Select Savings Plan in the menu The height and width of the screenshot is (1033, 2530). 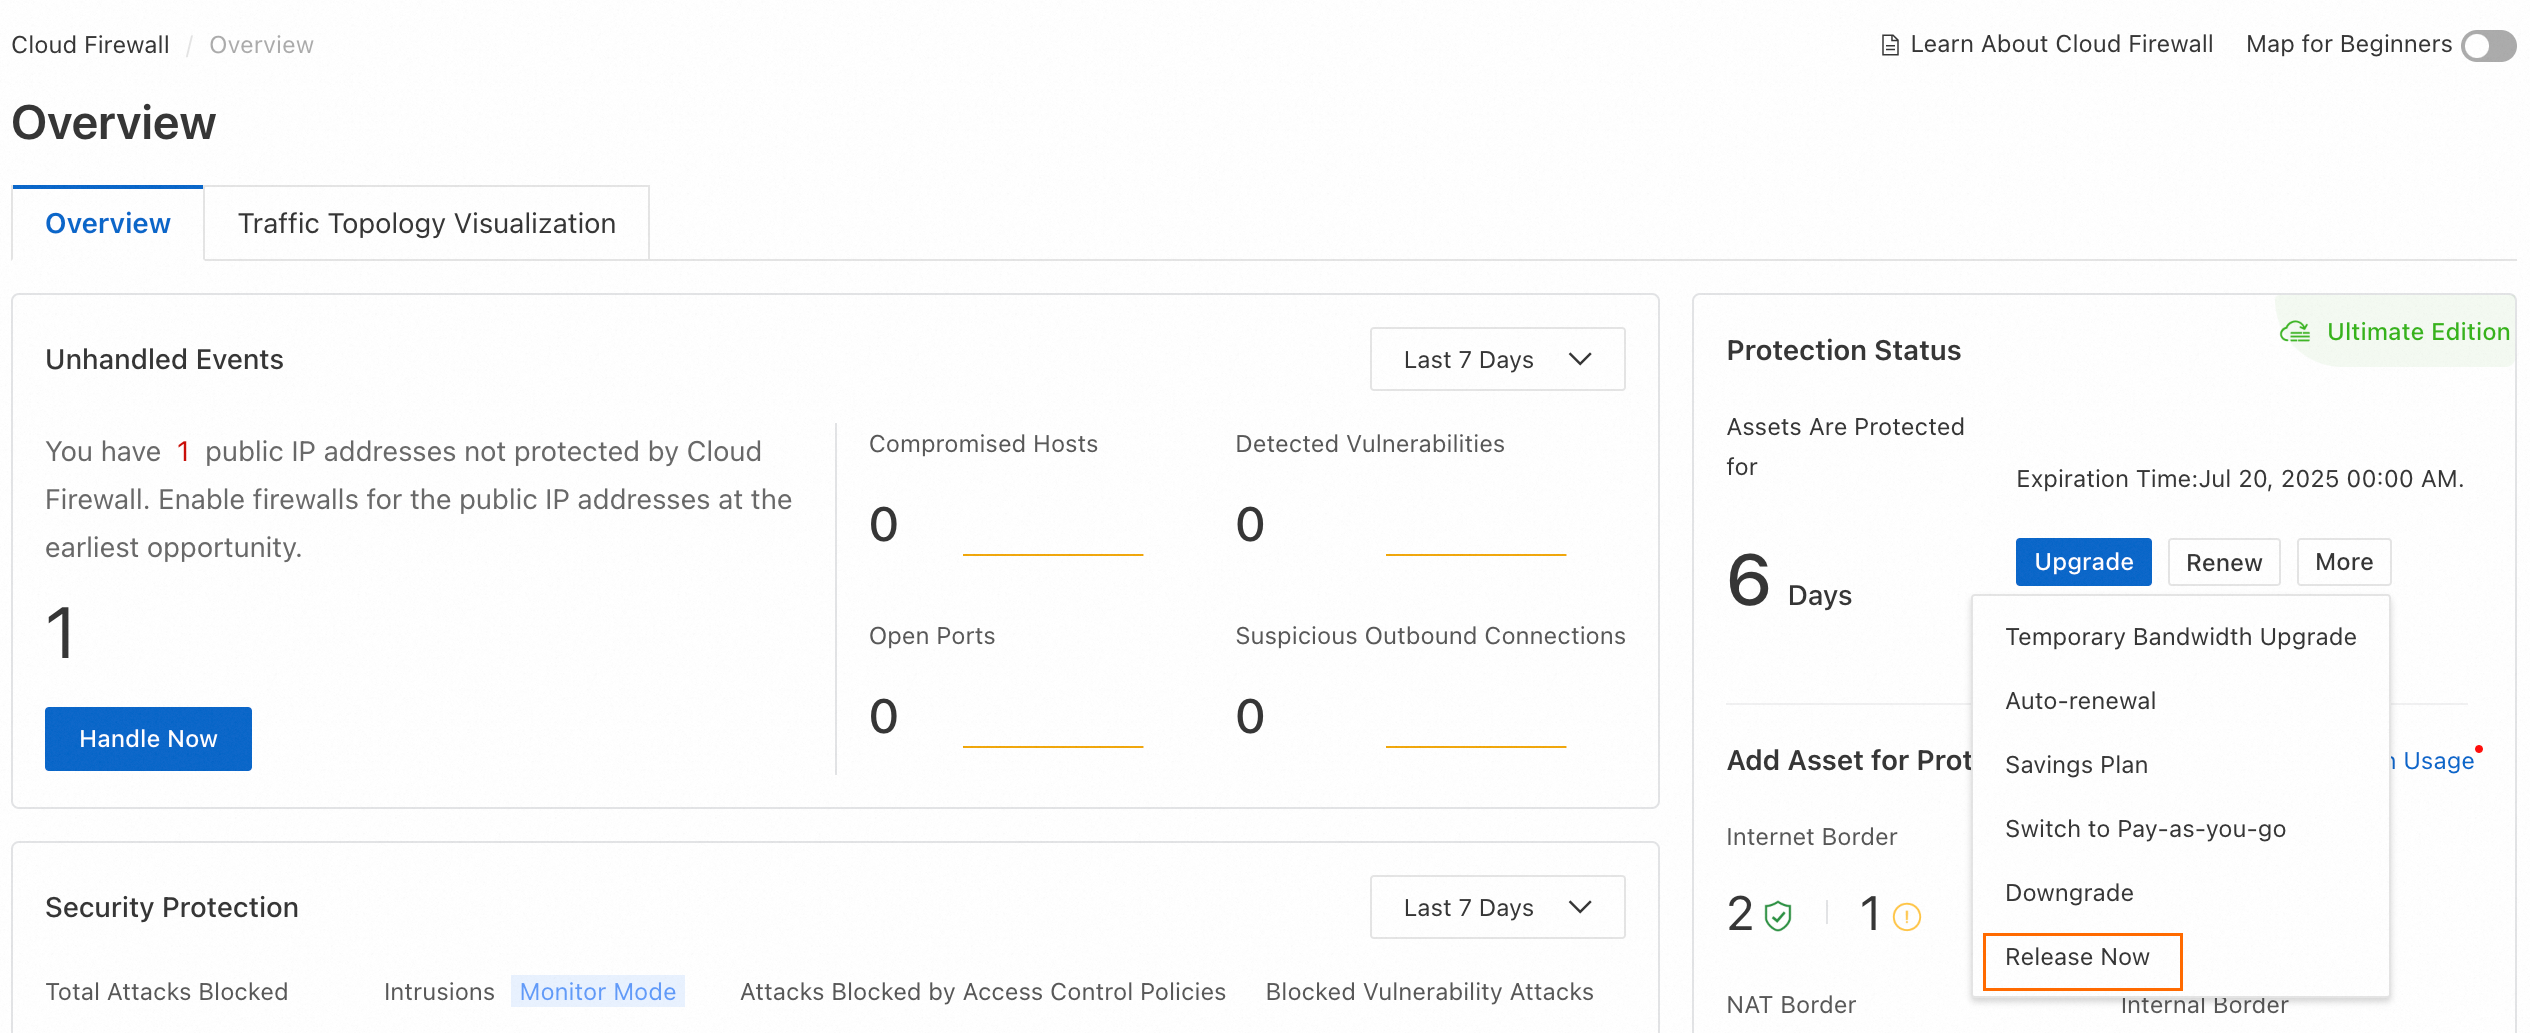pos(2076,765)
